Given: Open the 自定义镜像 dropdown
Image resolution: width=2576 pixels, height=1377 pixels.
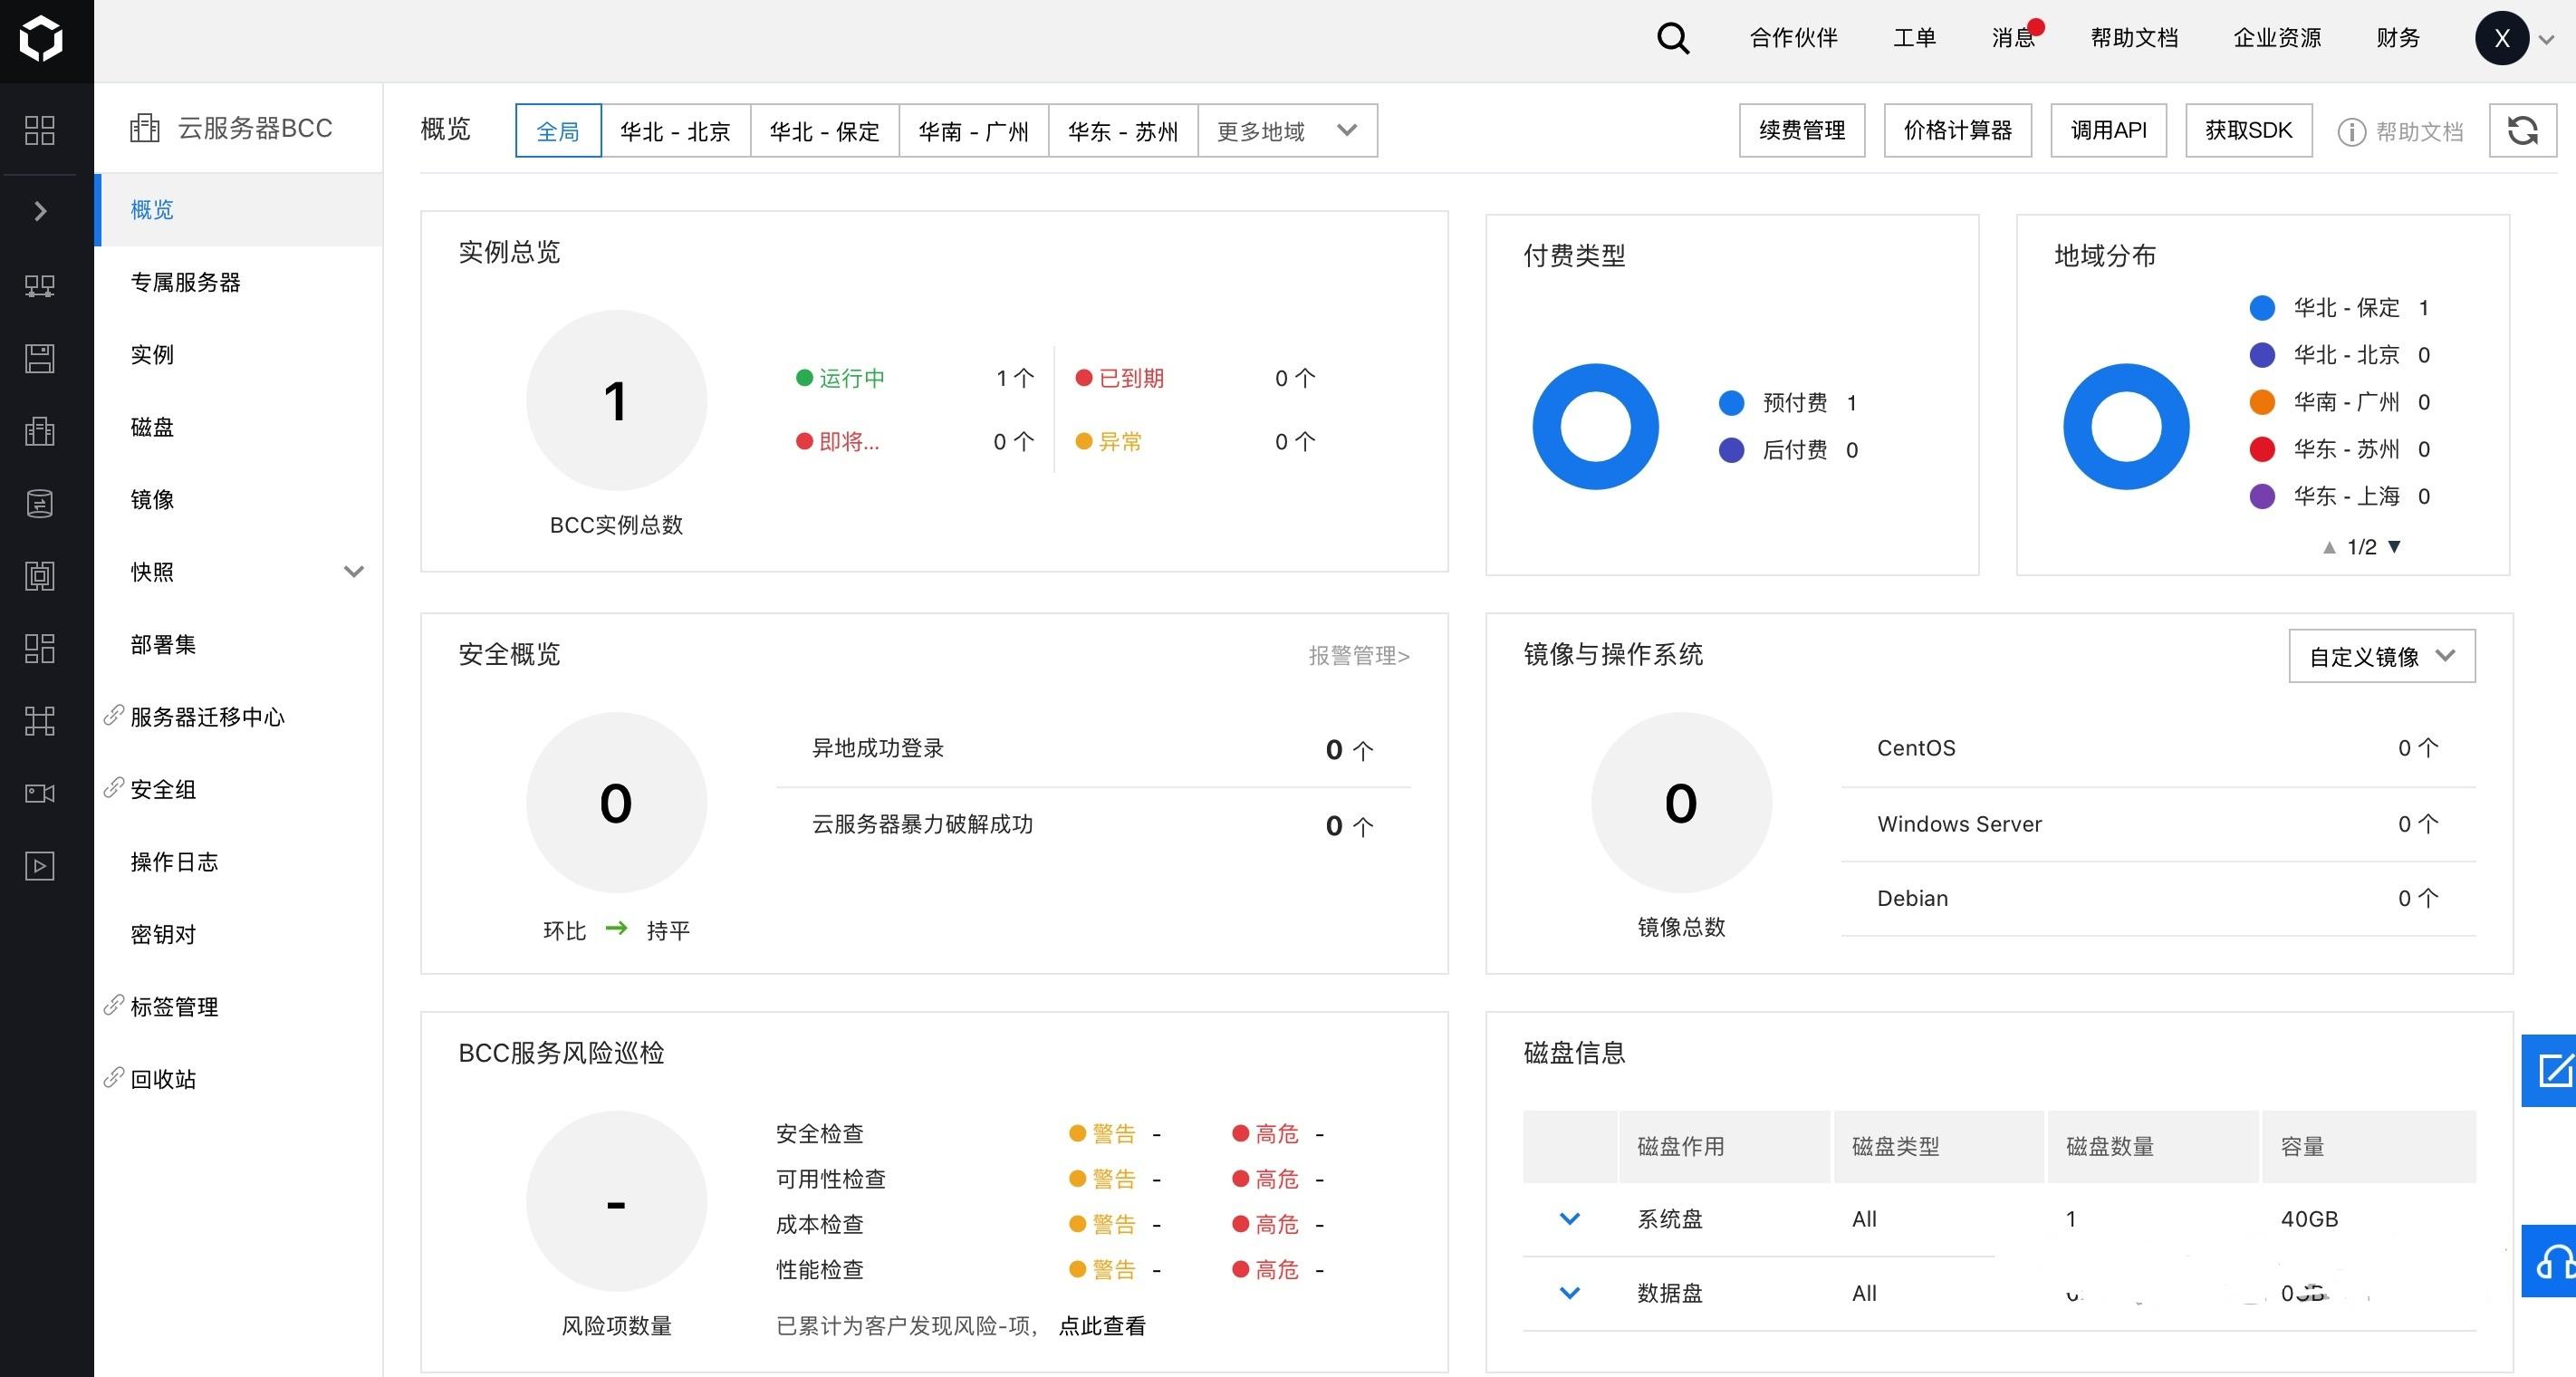Looking at the screenshot, I should (2382, 656).
